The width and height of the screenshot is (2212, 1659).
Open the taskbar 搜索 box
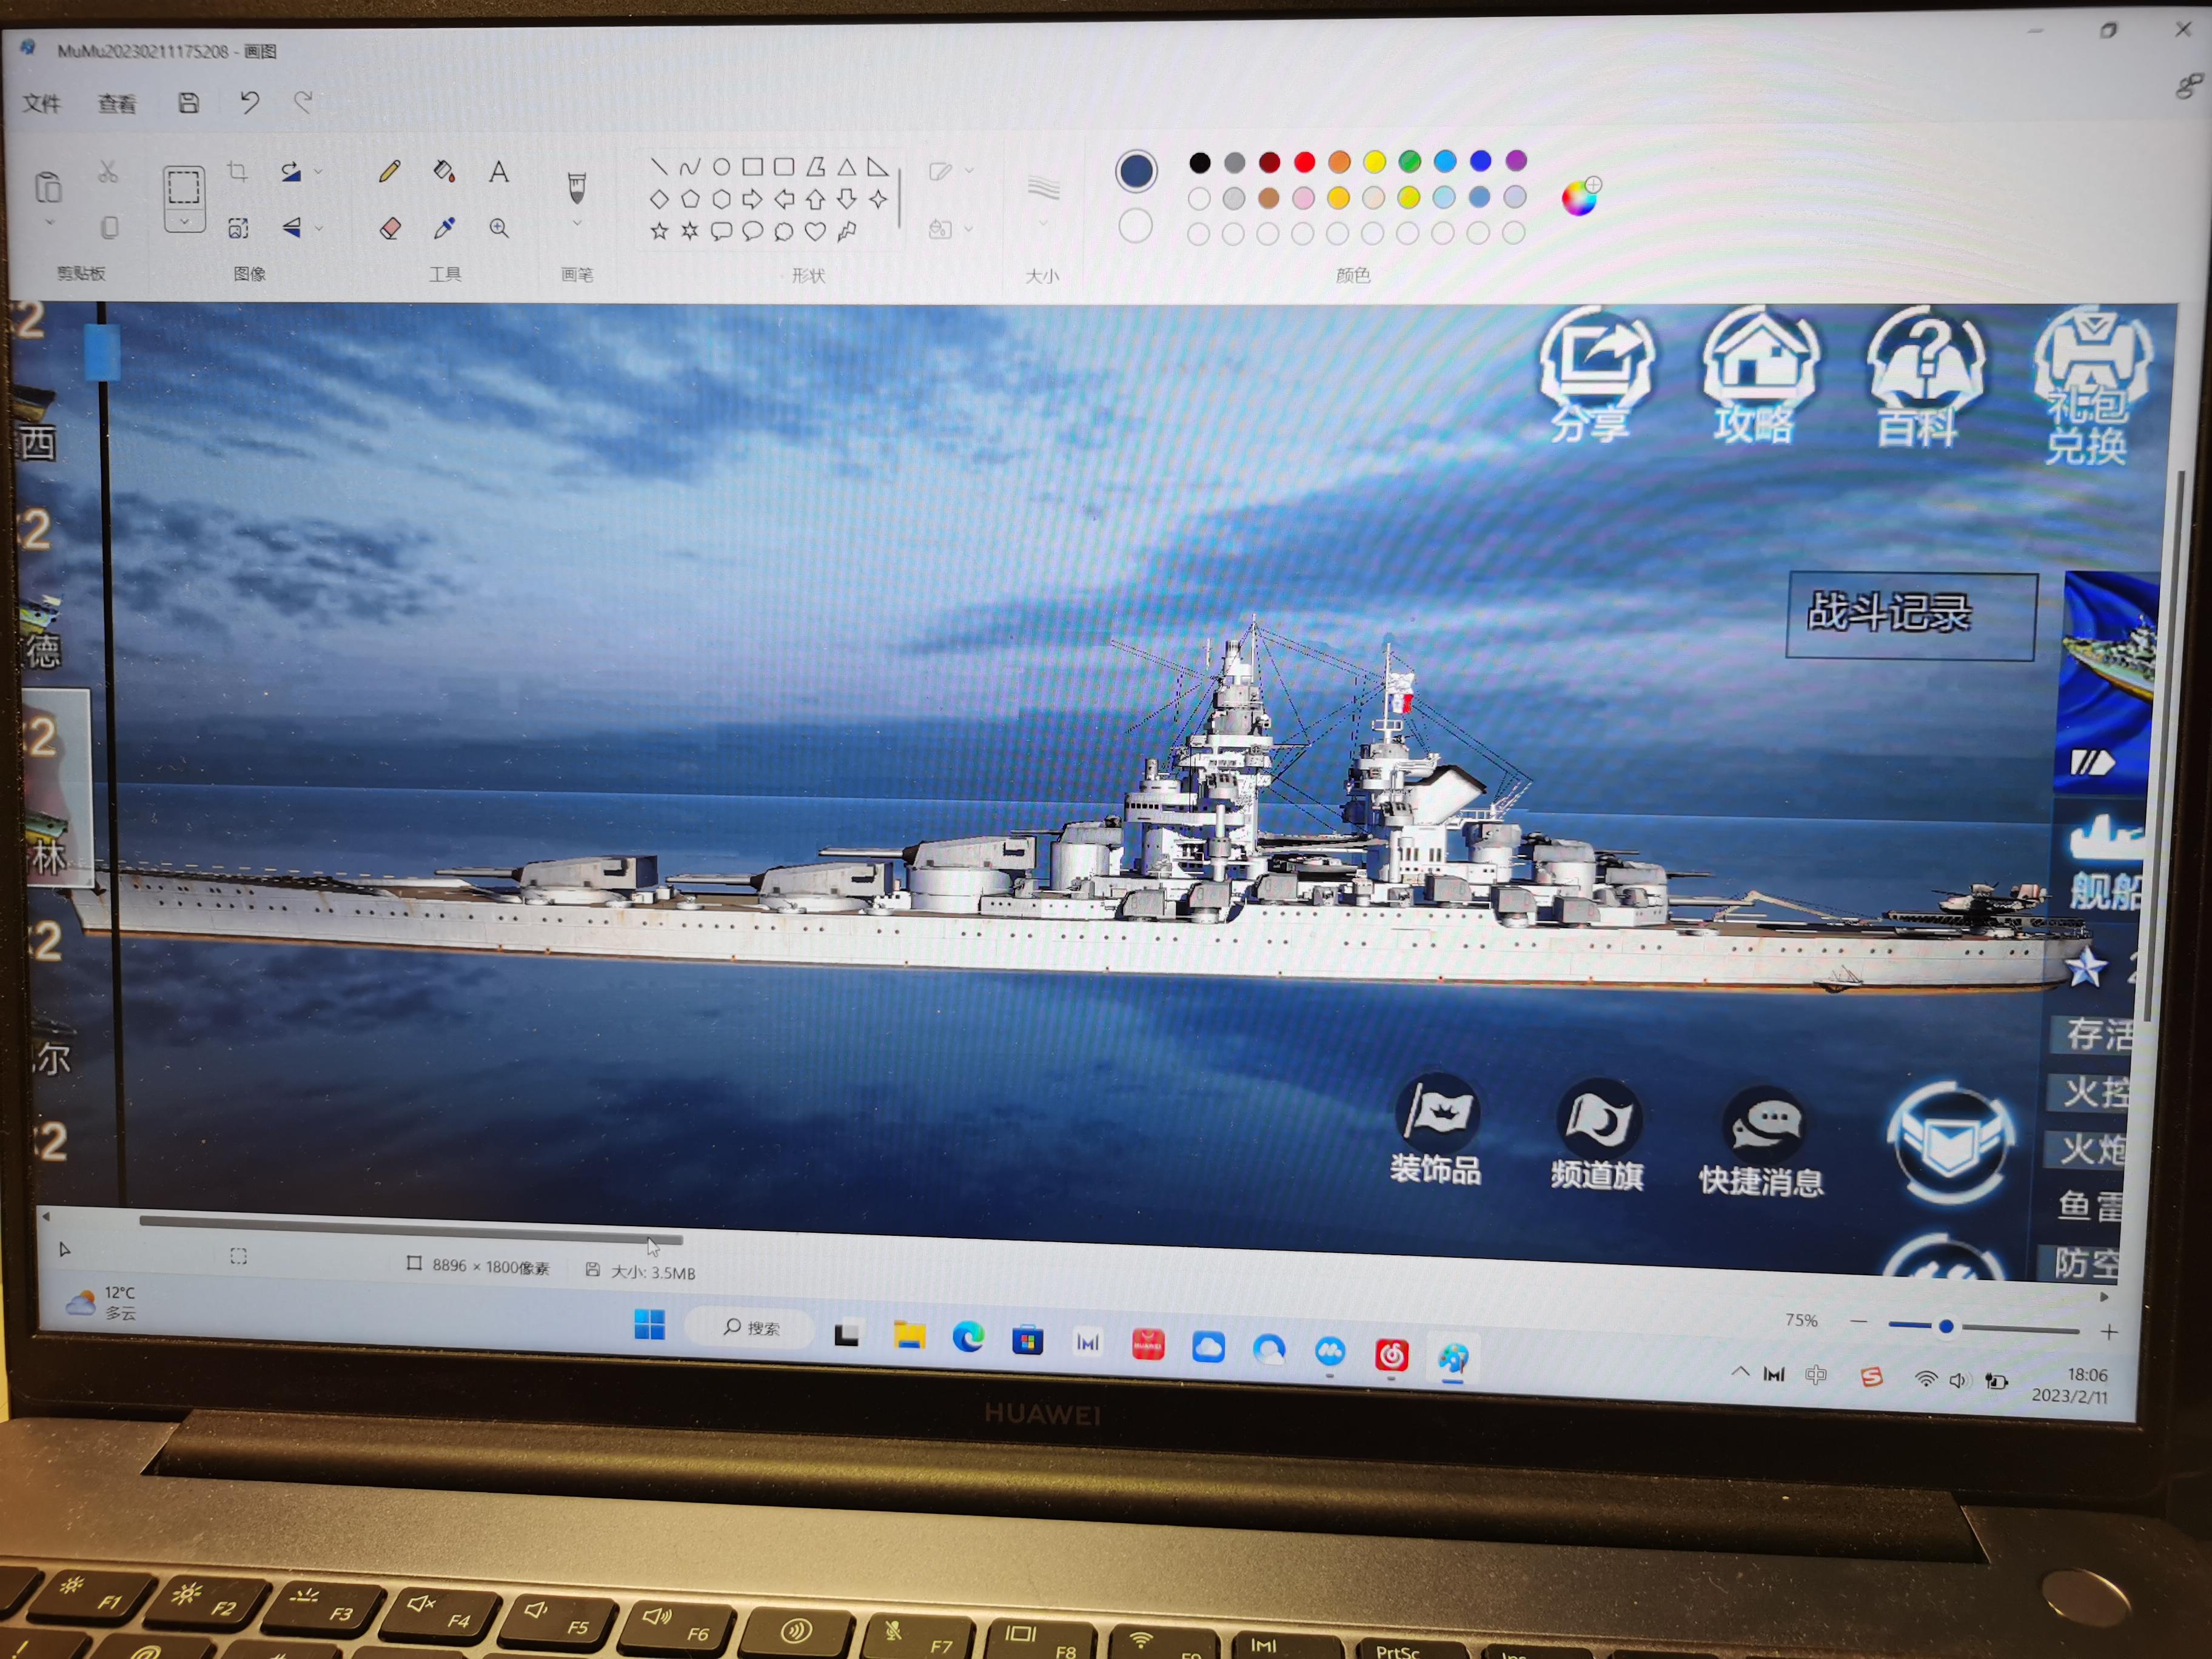click(750, 1327)
